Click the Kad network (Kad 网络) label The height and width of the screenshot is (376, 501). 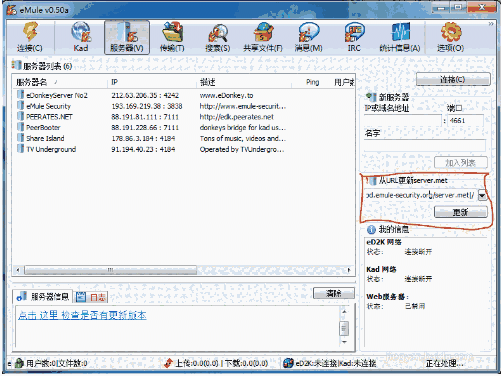pyautogui.click(x=381, y=269)
